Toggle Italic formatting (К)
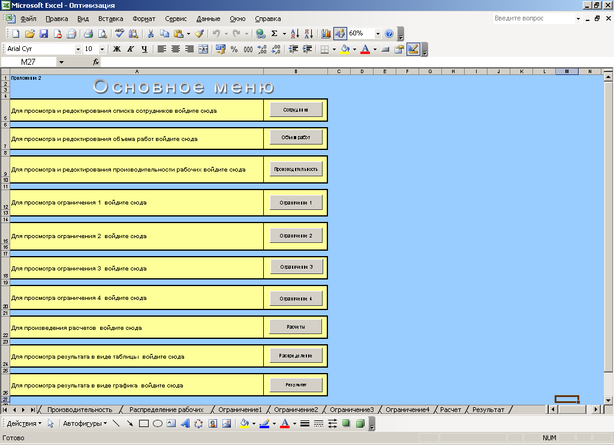 tap(131, 48)
